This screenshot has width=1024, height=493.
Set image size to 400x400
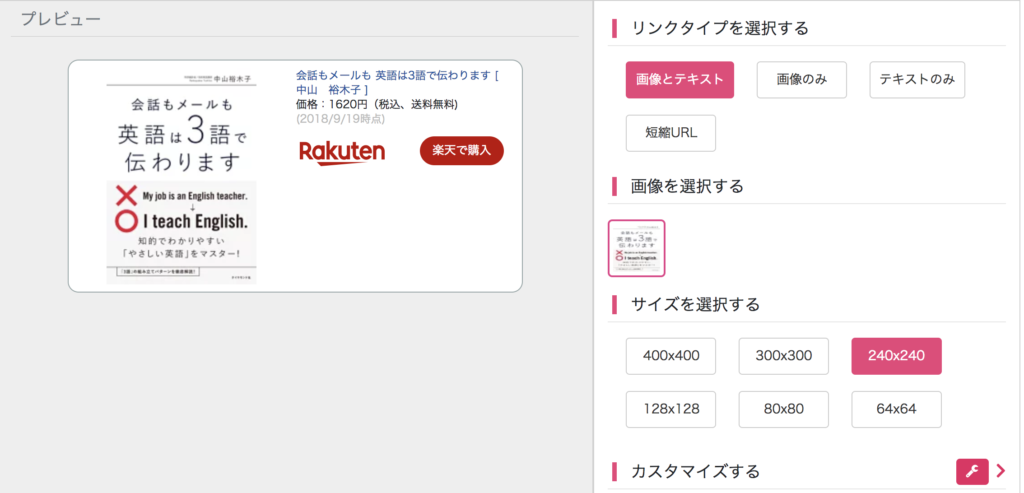coord(671,356)
